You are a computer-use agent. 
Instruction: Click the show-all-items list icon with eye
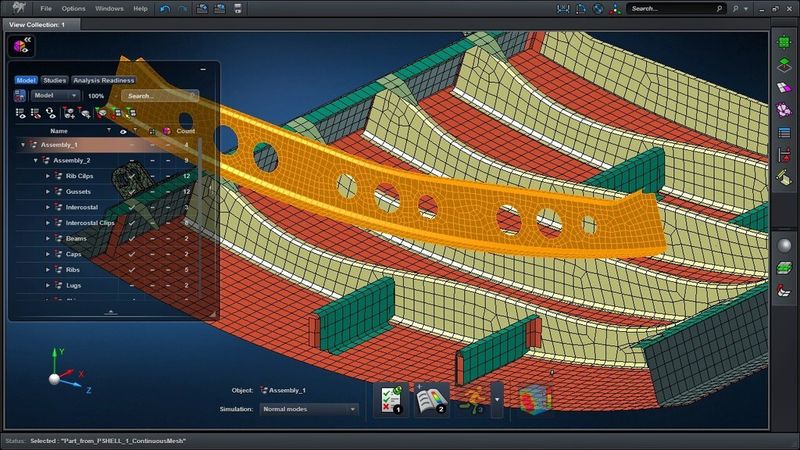coord(20,113)
